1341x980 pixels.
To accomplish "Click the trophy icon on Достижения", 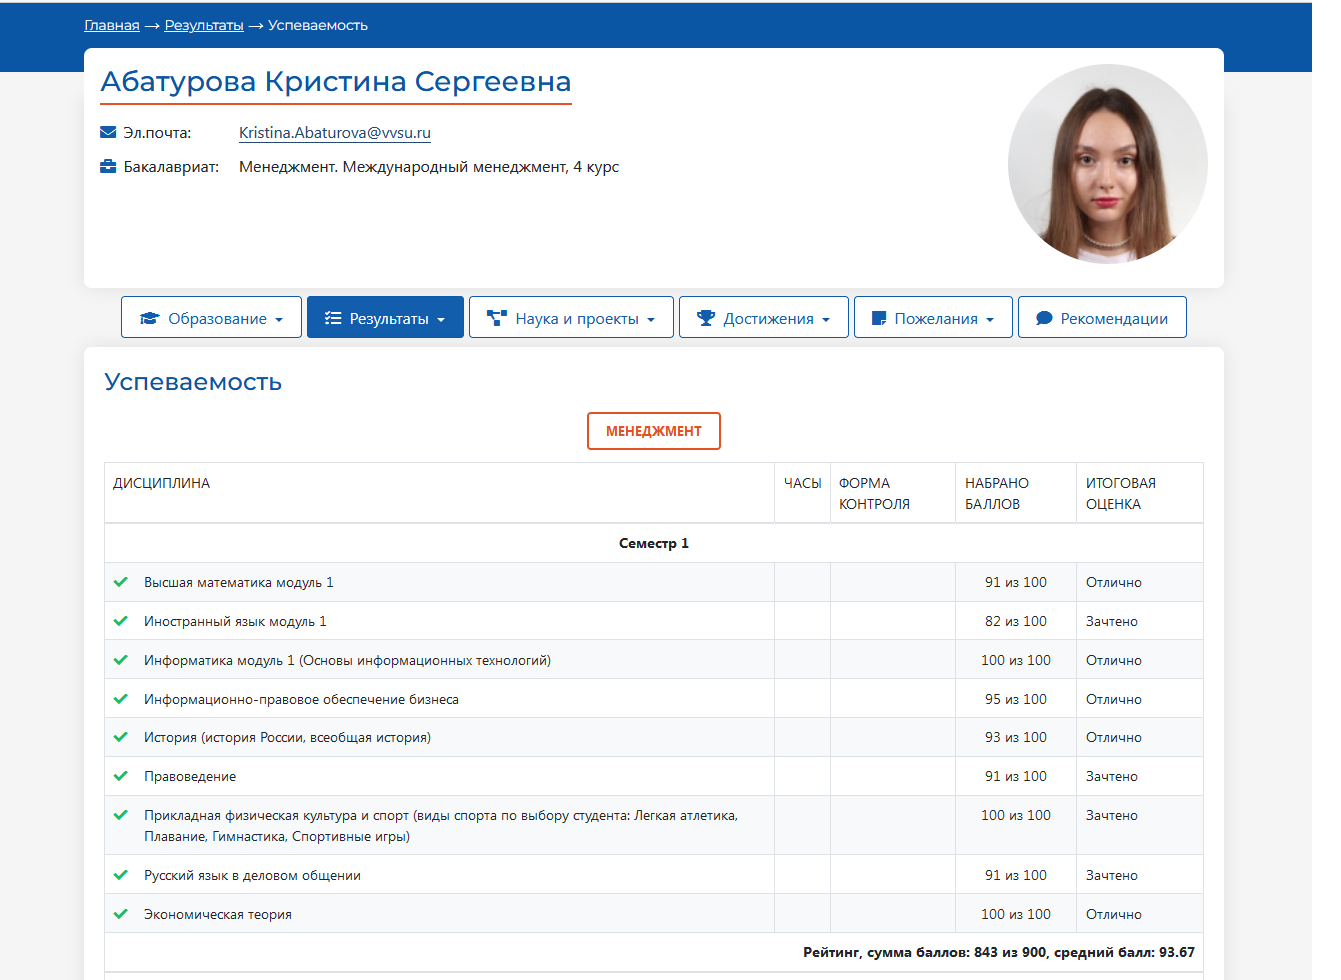I will [x=706, y=318].
